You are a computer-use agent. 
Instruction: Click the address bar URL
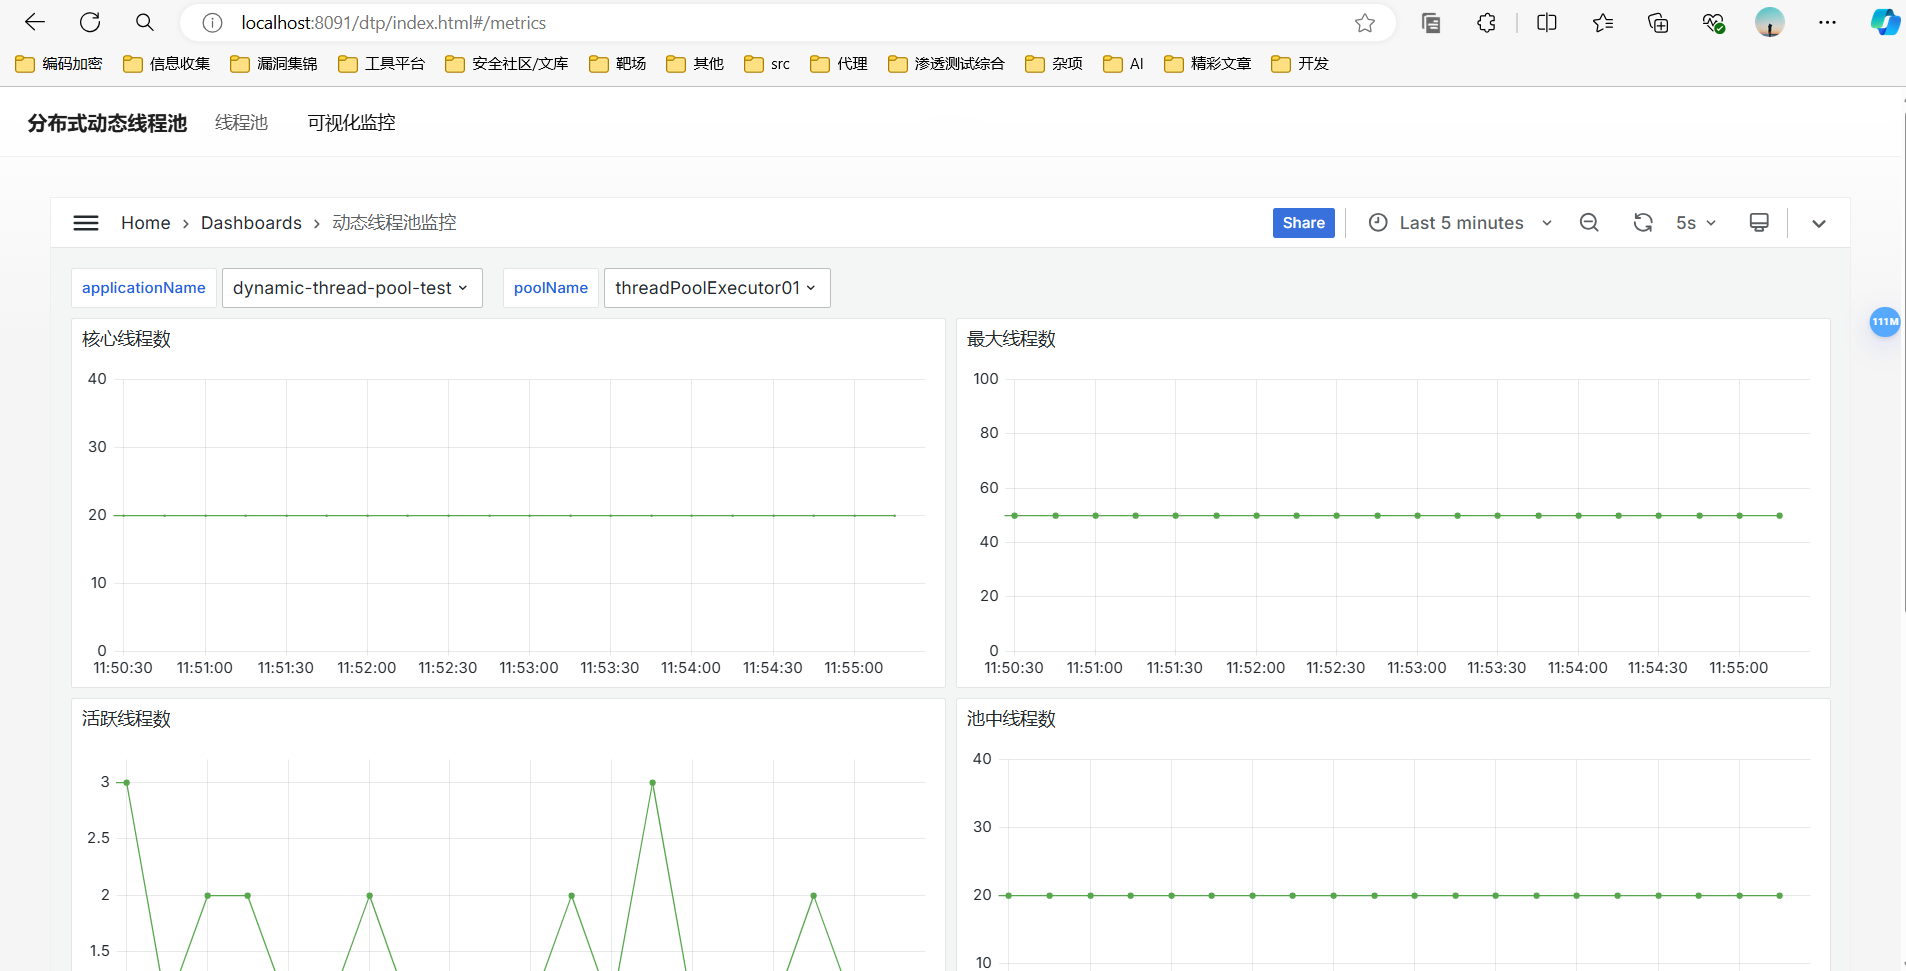[394, 23]
